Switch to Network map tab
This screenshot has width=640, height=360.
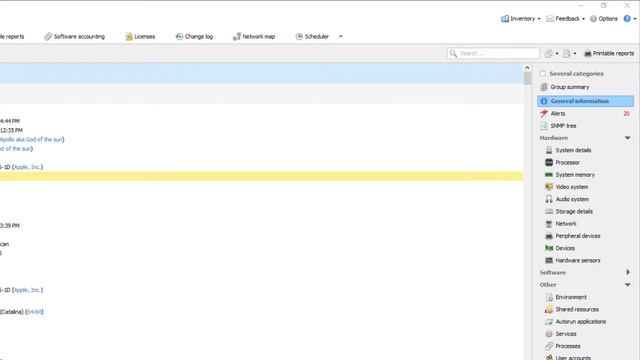254,37
